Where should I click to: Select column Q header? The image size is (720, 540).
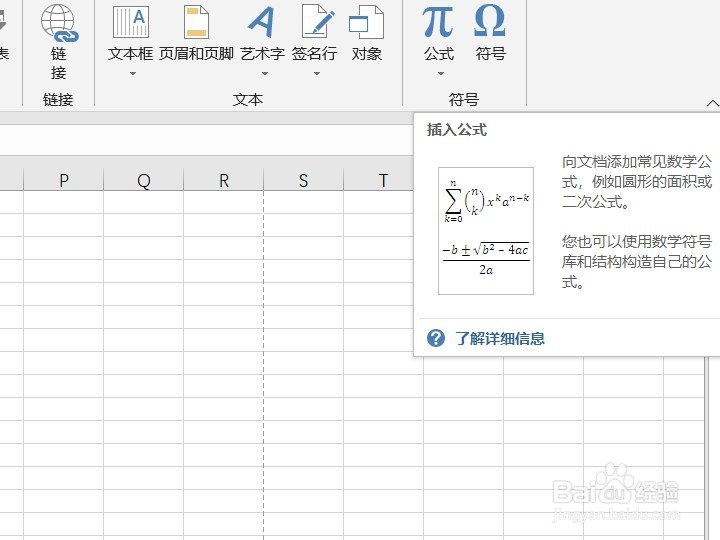[144, 180]
